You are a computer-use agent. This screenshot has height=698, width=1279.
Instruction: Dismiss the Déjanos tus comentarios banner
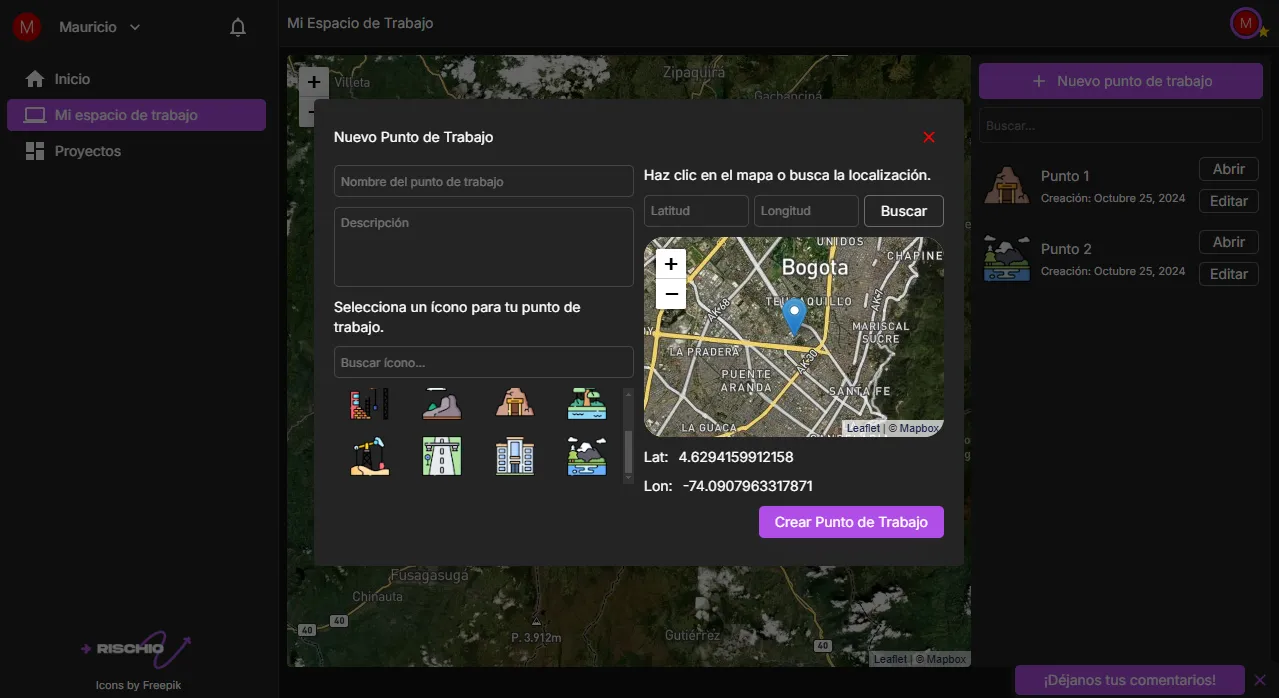(1259, 680)
